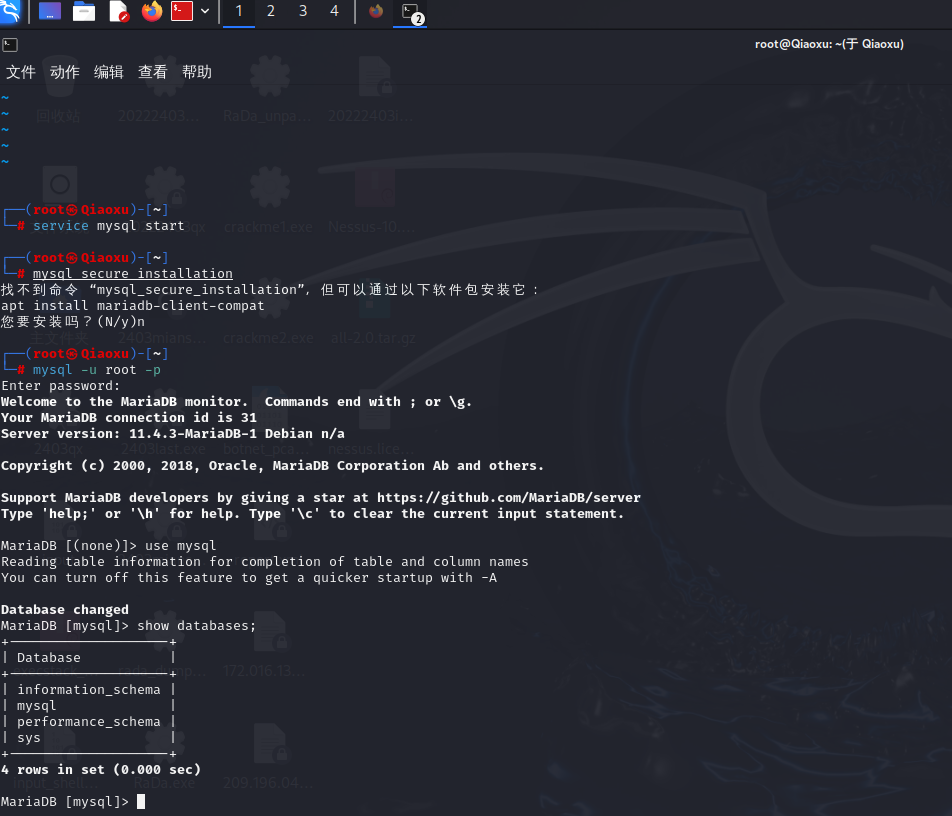The width and height of the screenshot is (952, 816).
Task: Focus the Firefox window in taskbar
Action: tap(376, 12)
